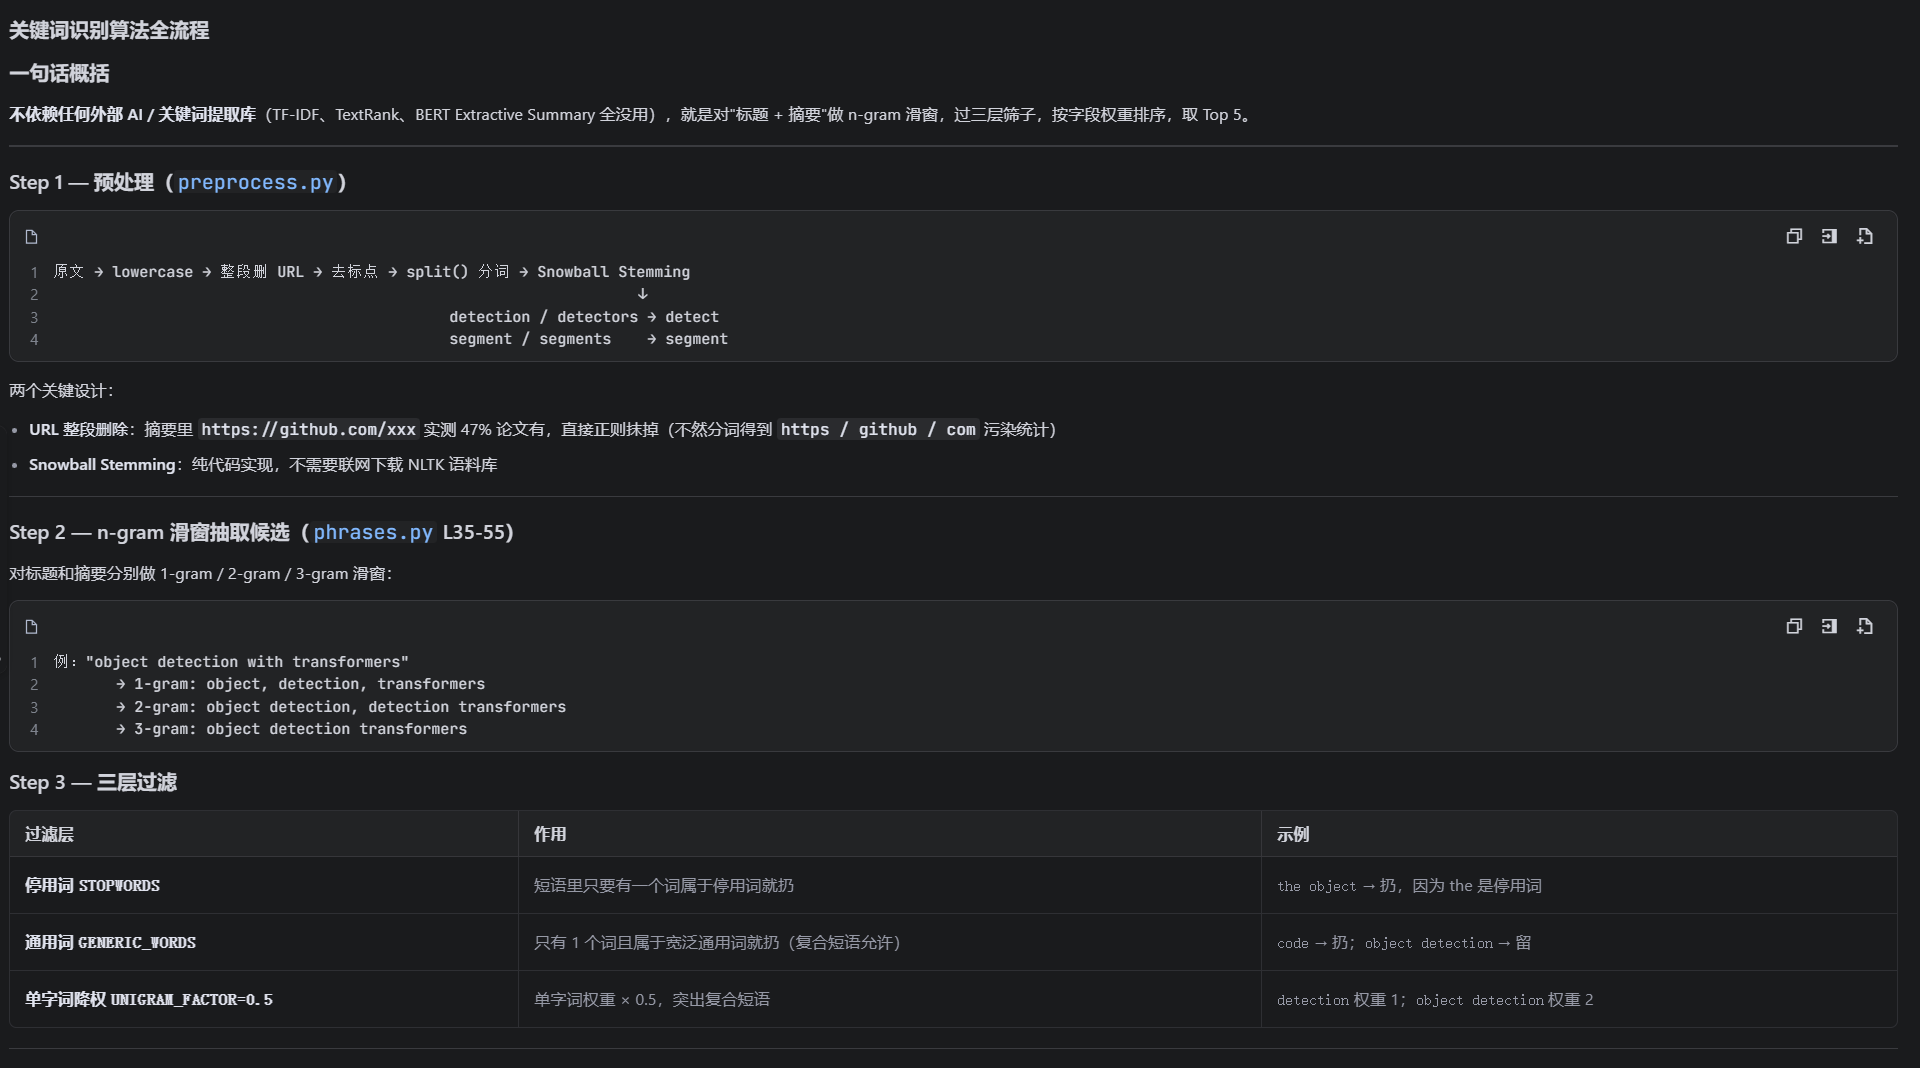Click the 不依赖任何外部 AI bold text
Screen dimensions: 1920x1068
point(133,114)
